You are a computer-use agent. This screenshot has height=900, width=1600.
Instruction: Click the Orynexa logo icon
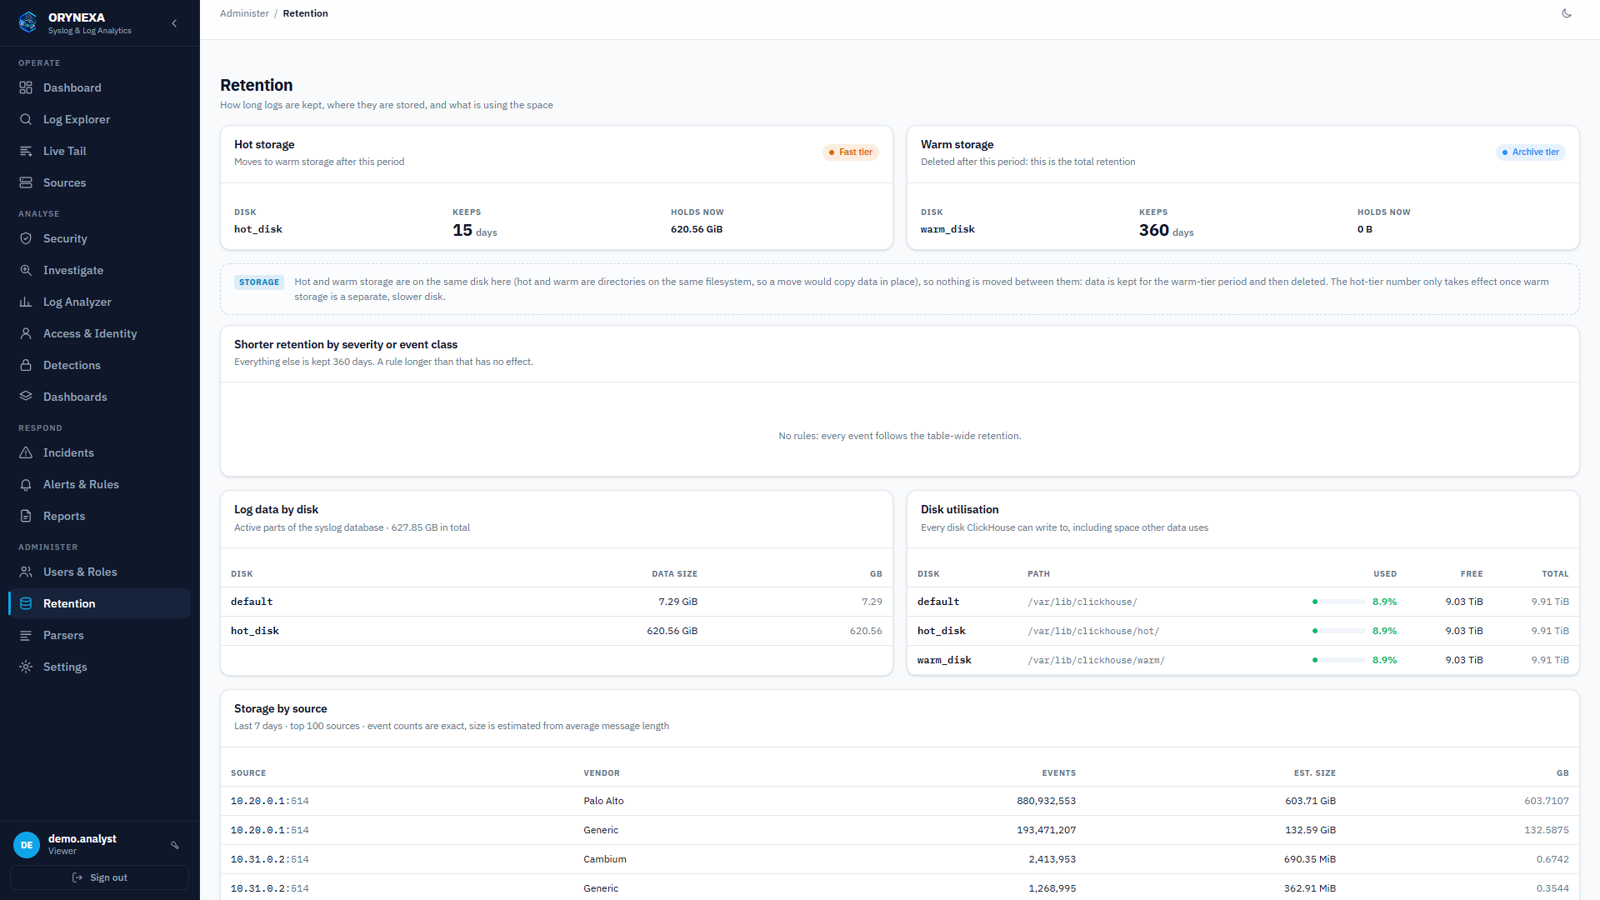(x=28, y=22)
